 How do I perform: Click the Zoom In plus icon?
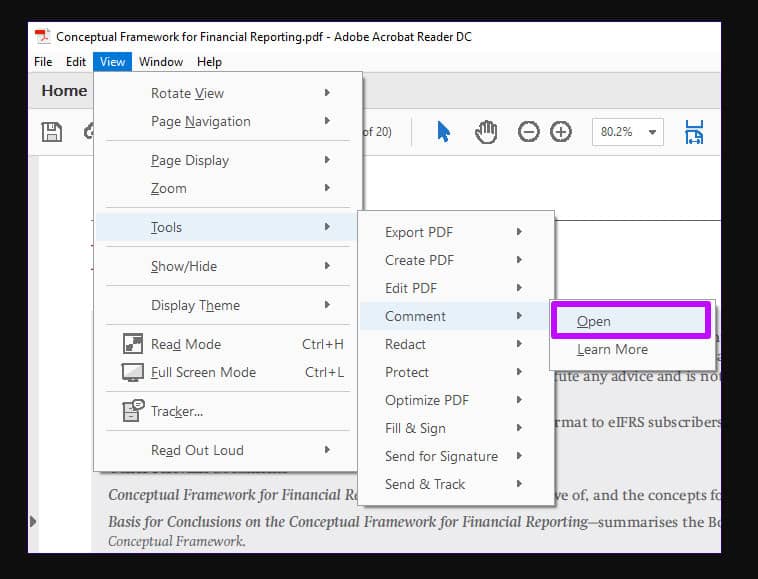point(561,131)
